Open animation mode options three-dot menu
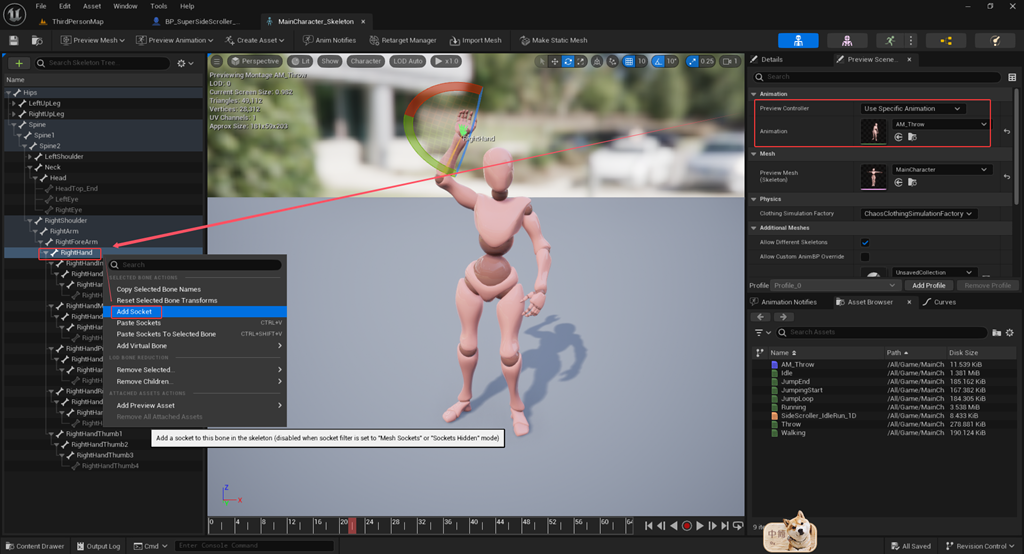Viewport: 1024px width, 554px height. coord(911,41)
